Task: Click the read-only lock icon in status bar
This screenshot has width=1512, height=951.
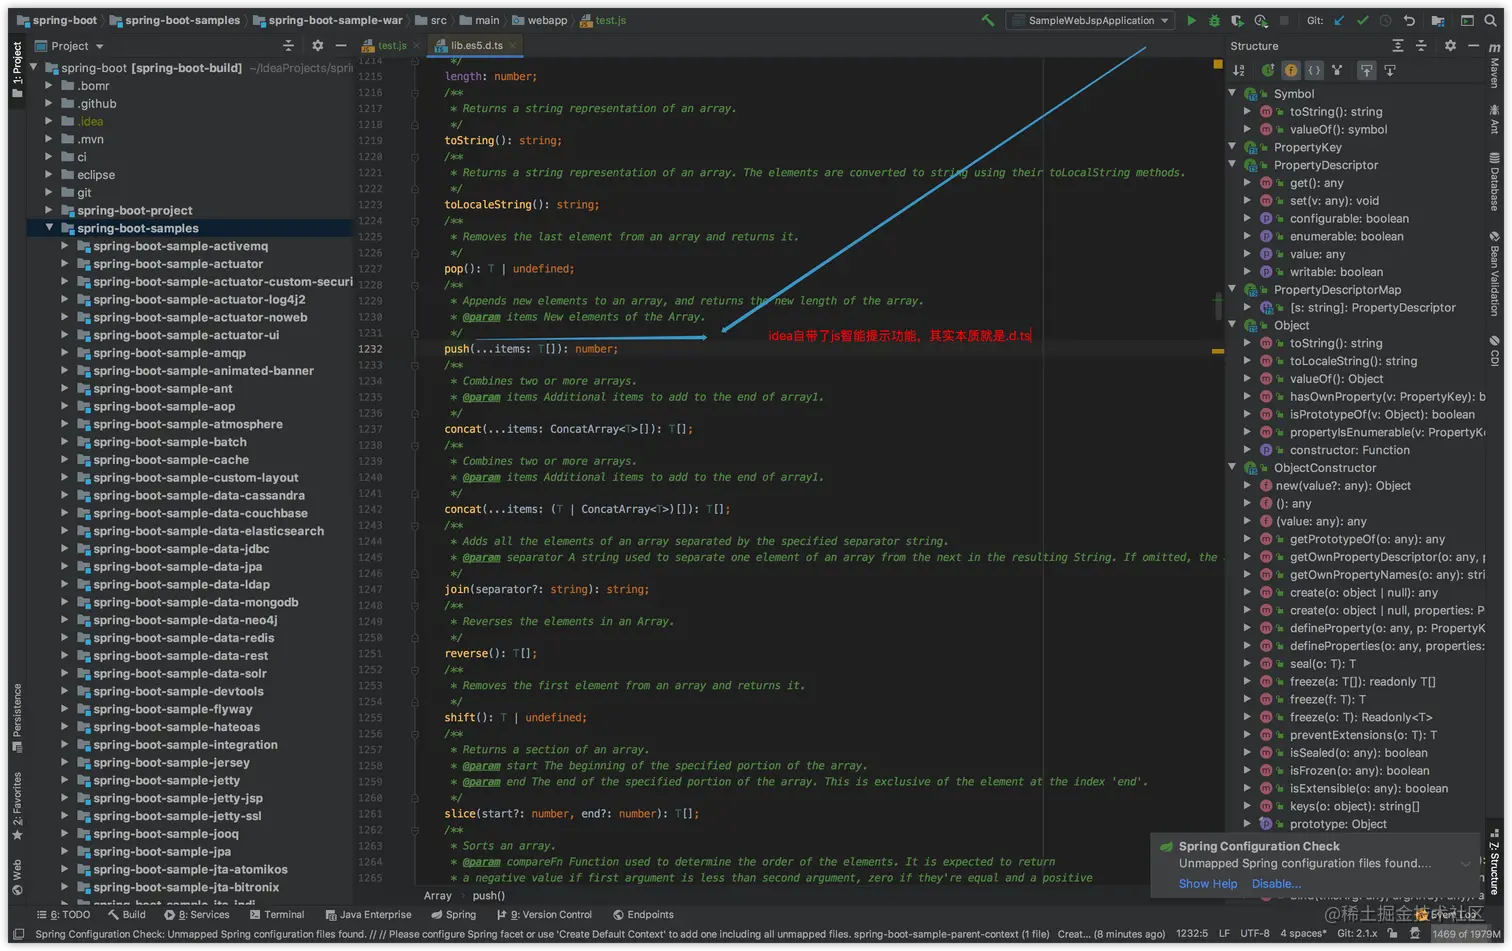Action: (x=1392, y=933)
